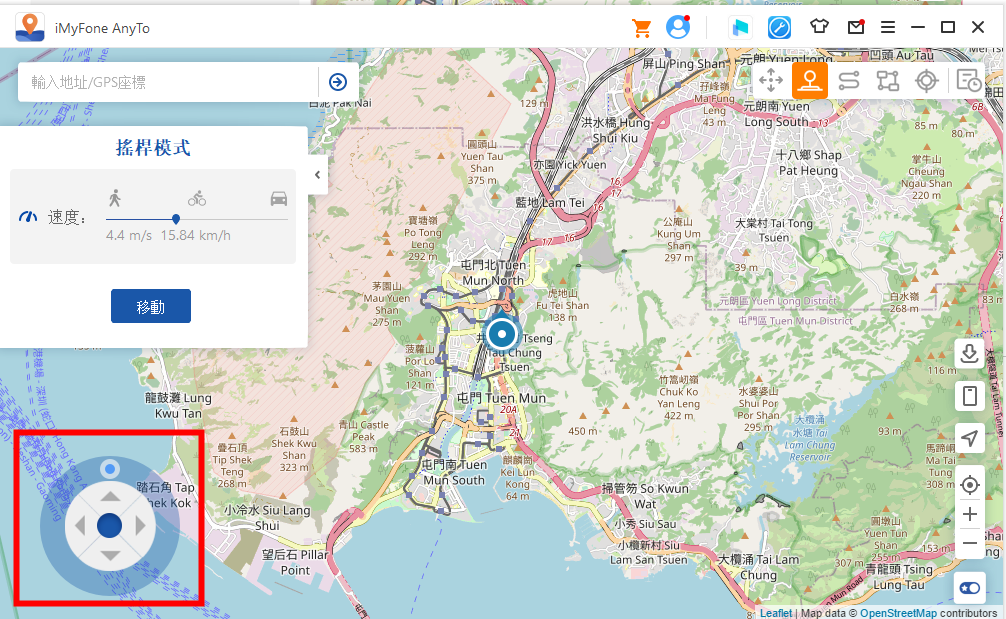The image size is (1006, 619).
Task: Click the 搖桿模式 panel title
Action: tap(153, 148)
